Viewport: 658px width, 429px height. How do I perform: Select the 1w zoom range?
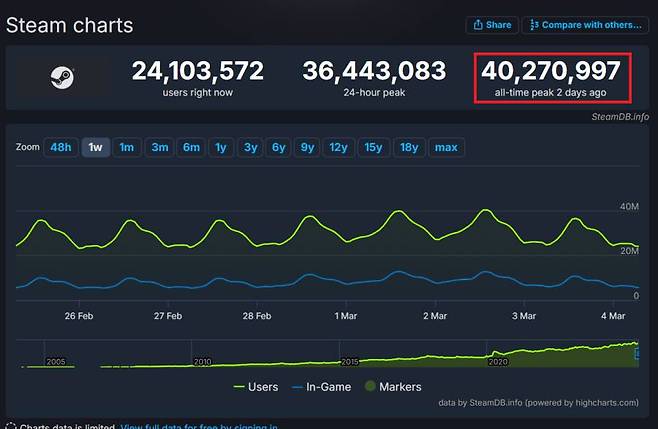pyautogui.click(x=96, y=147)
